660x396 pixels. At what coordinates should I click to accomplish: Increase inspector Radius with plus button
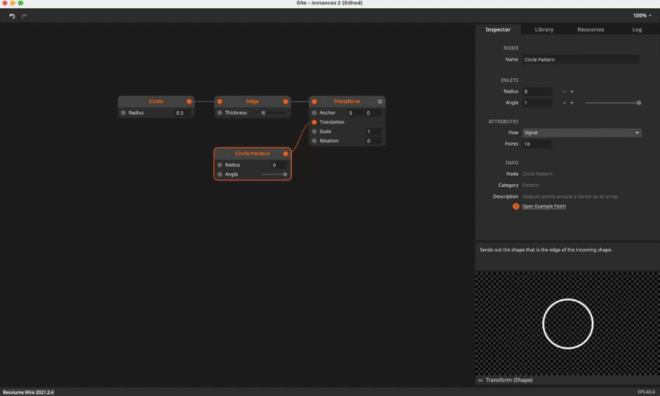tap(572, 91)
